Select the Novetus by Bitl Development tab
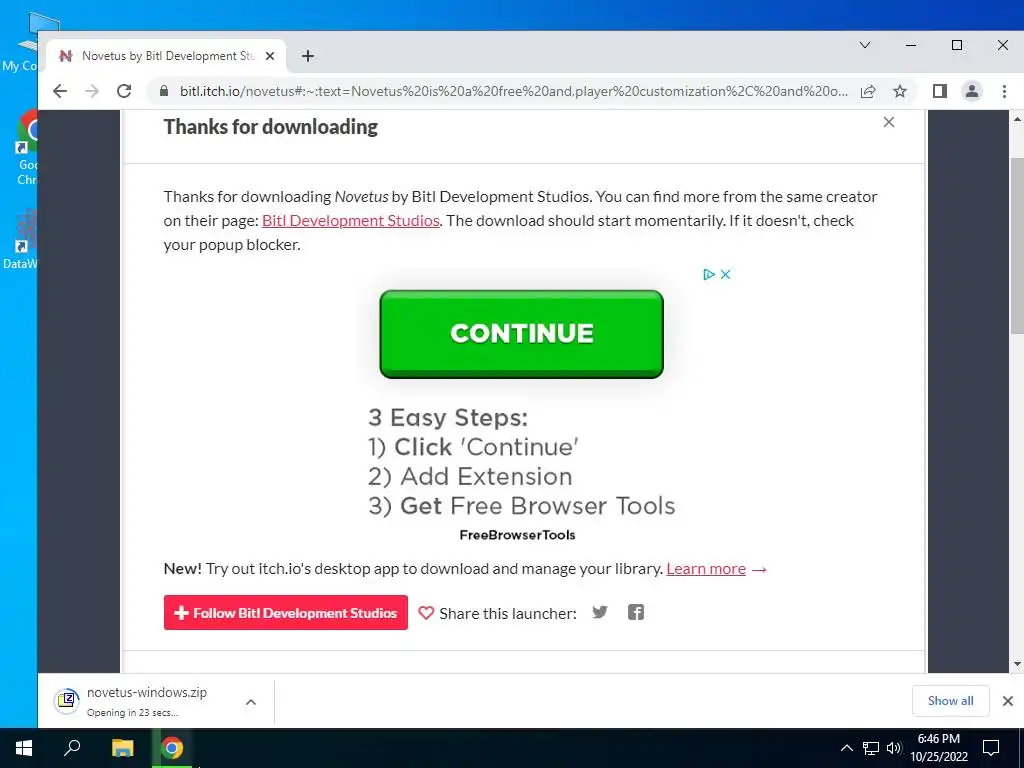 click(166, 56)
